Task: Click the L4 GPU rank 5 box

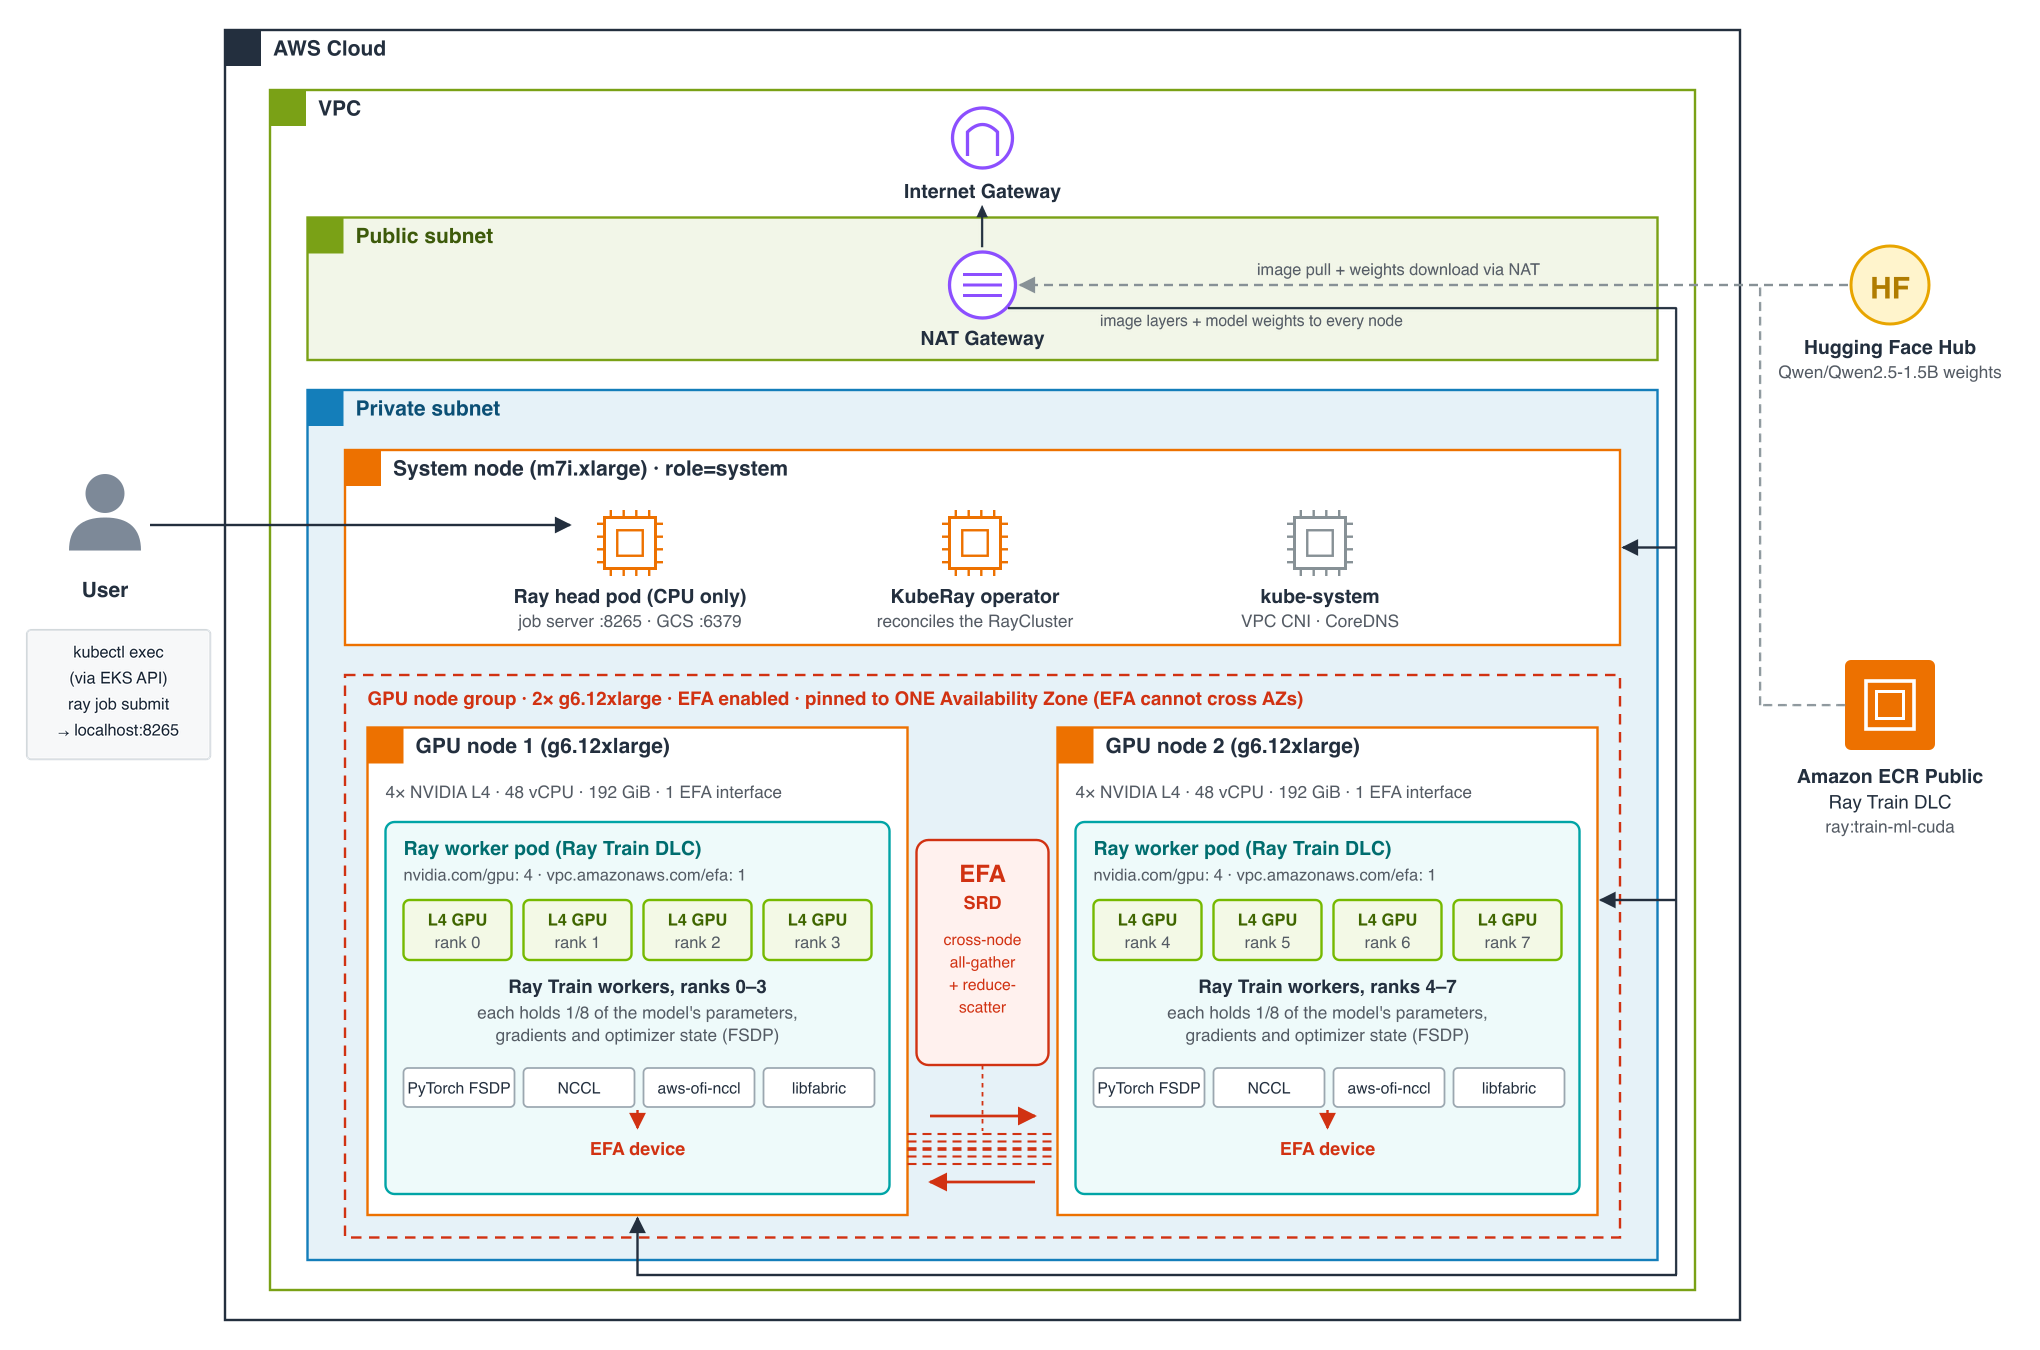Action: click(x=1267, y=930)
